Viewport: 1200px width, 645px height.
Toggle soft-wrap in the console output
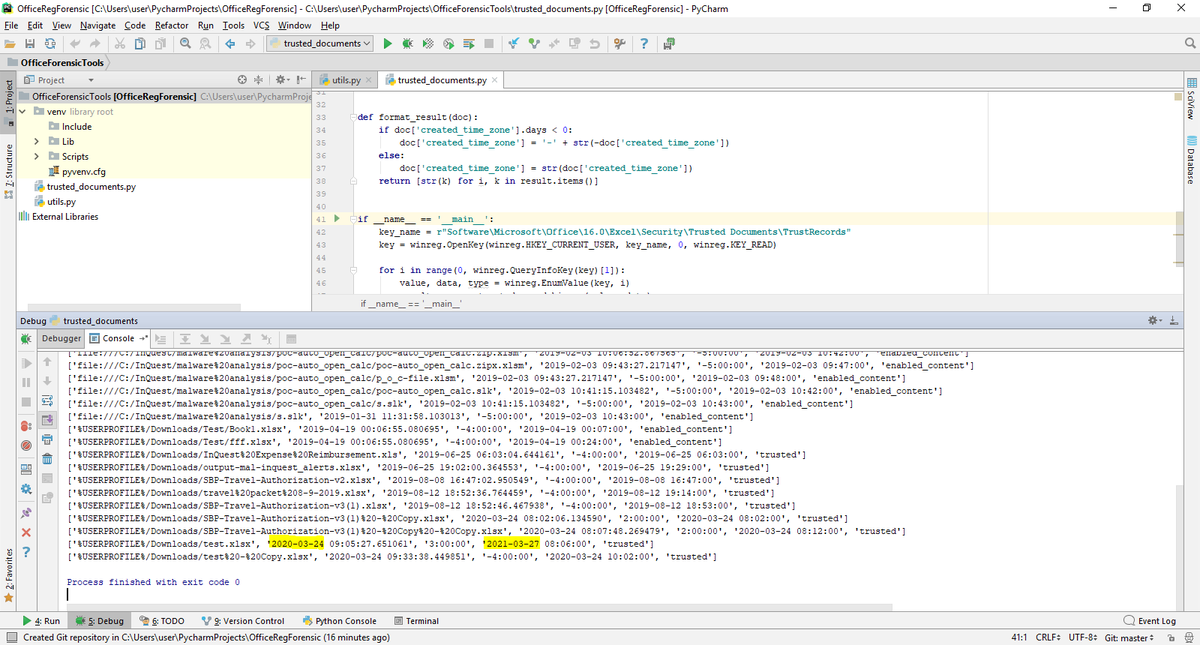[x=47, y=401]
